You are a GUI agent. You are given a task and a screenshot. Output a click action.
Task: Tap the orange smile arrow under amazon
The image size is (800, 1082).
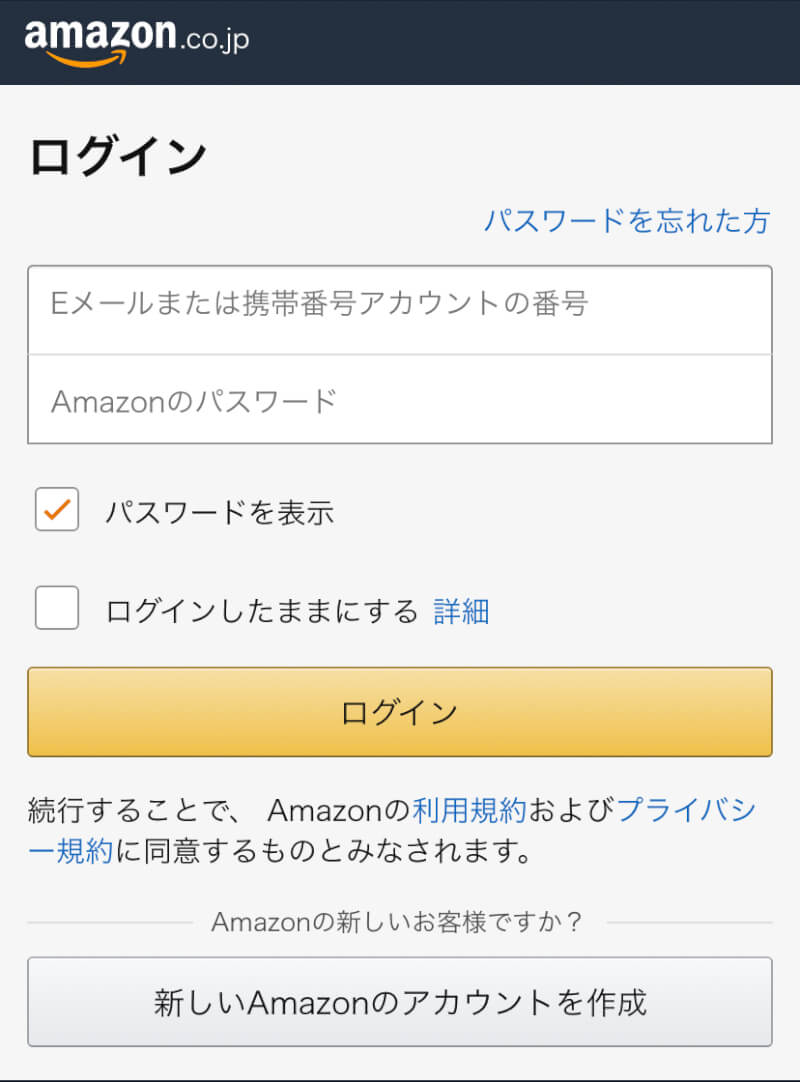(x=88, y=60)
